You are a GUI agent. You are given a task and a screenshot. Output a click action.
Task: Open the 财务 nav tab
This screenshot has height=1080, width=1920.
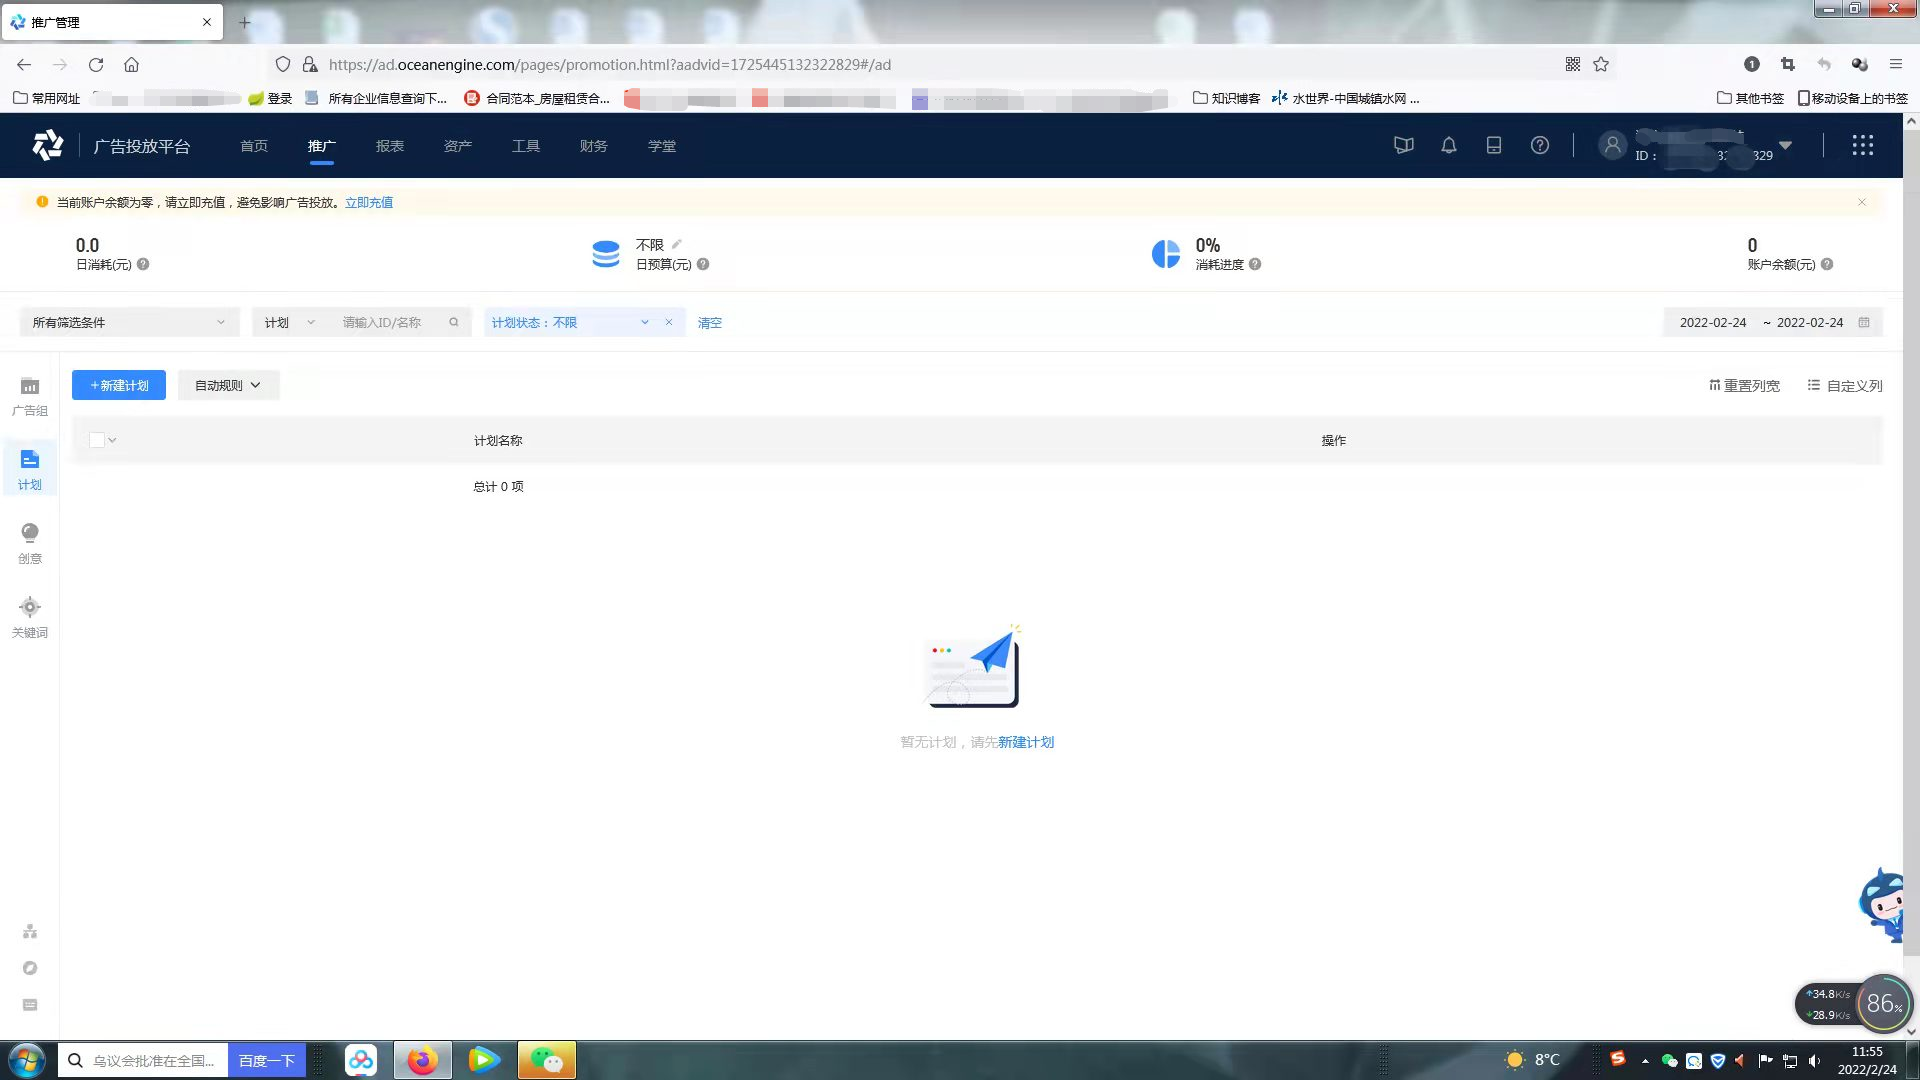594,146
